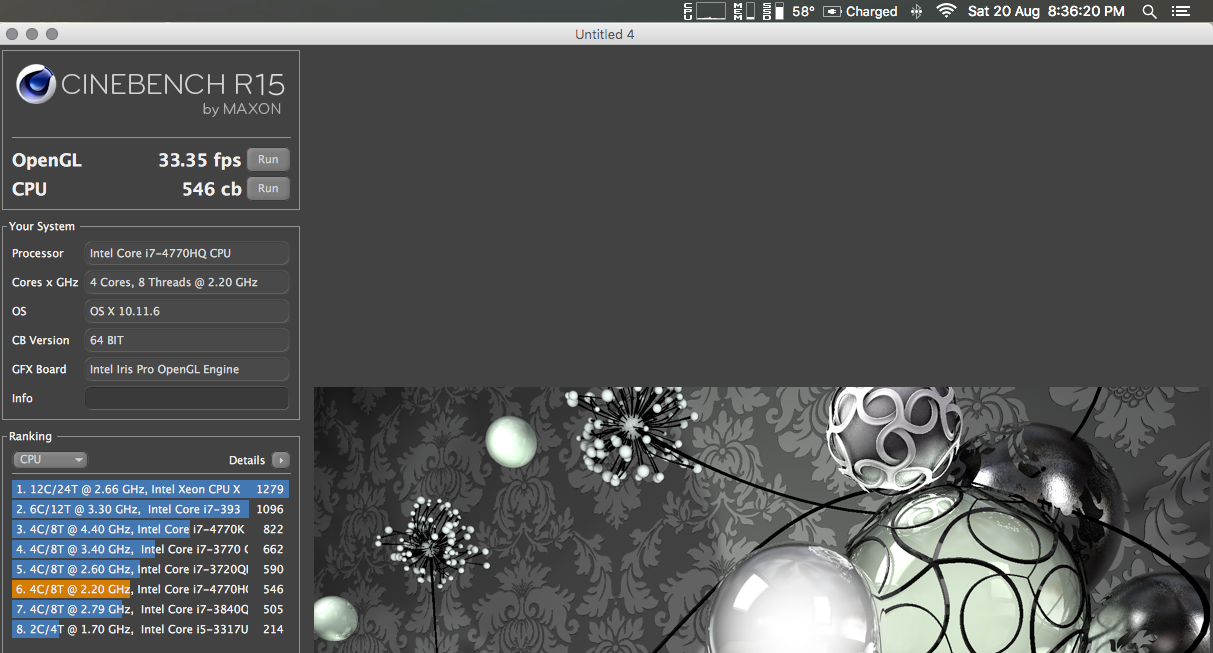Image resolution: width=1213 pixels, height=653 pixels.
Task: Open the Wi-Fi menu bar icon
Action: (x=946, y=11)
